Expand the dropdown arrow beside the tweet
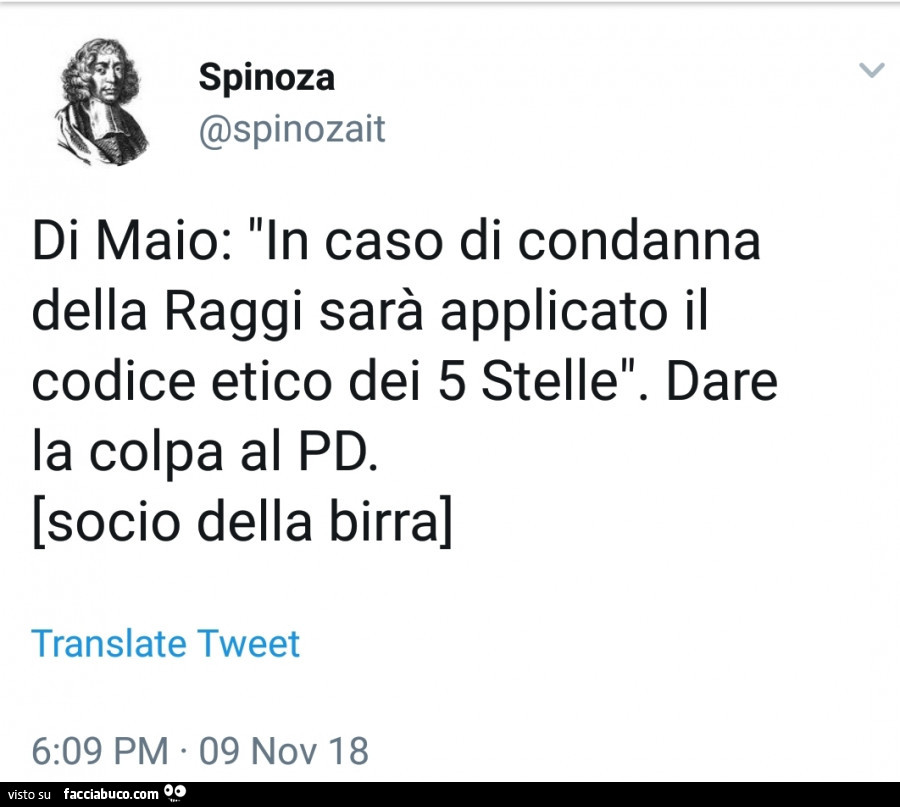This screenshot has height=807, width=900. pyautogui.click(x=872, y=70)
